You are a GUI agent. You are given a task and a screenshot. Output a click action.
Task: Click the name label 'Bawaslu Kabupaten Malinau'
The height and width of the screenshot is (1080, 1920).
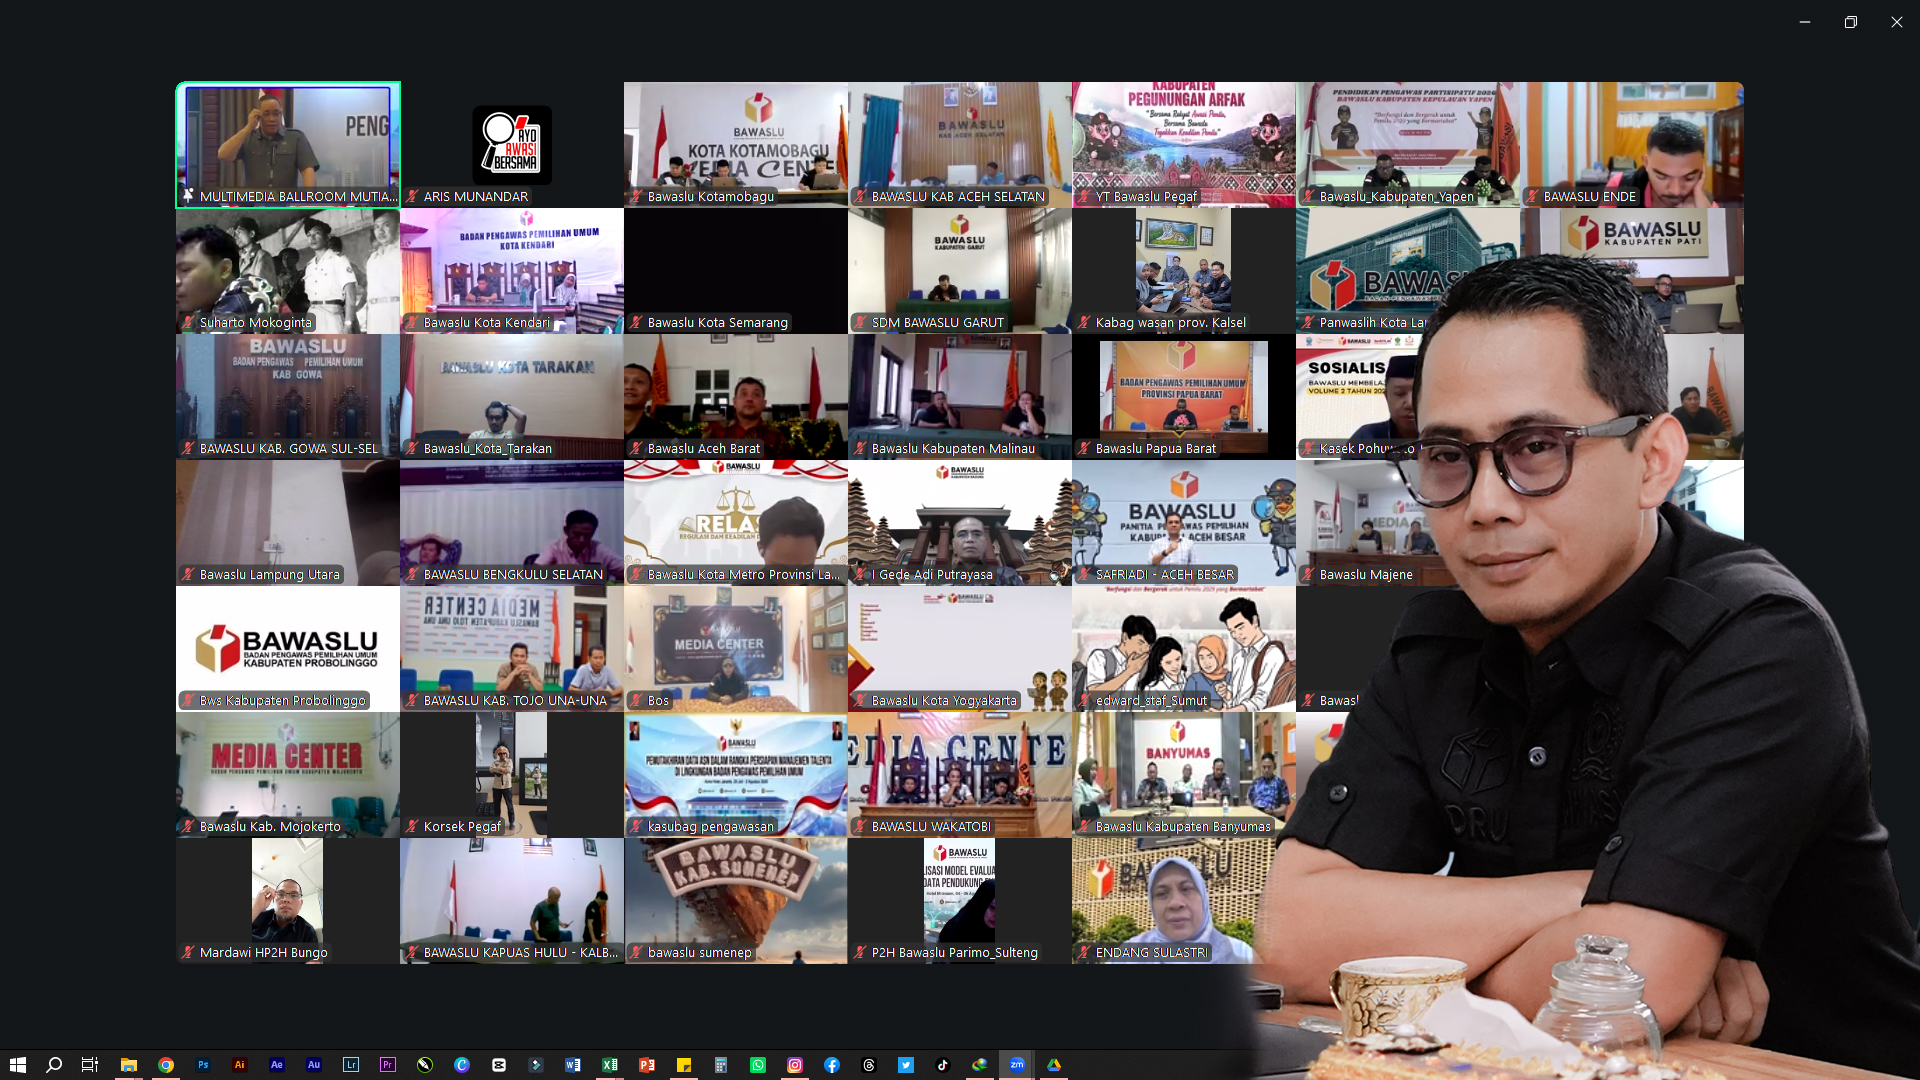[953, 449]
